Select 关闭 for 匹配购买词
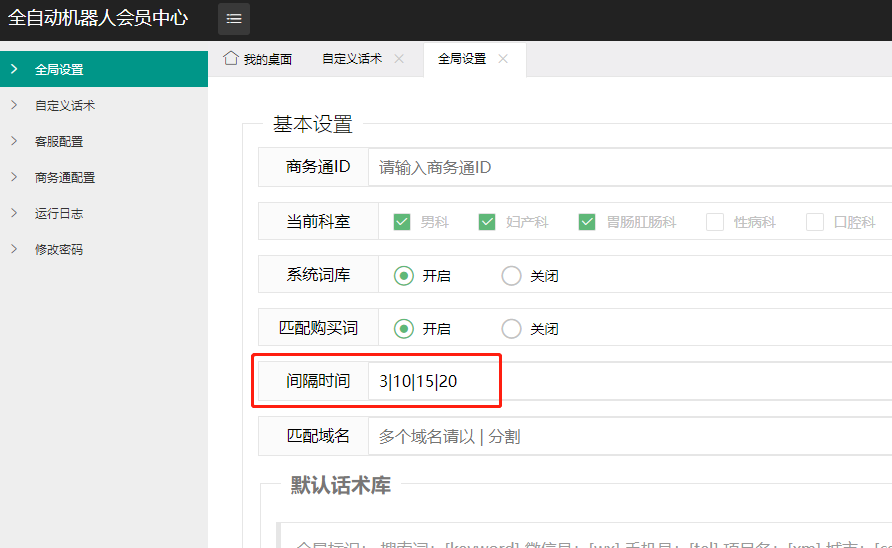This screenshot has height=548, width=892. coord(511,328)
